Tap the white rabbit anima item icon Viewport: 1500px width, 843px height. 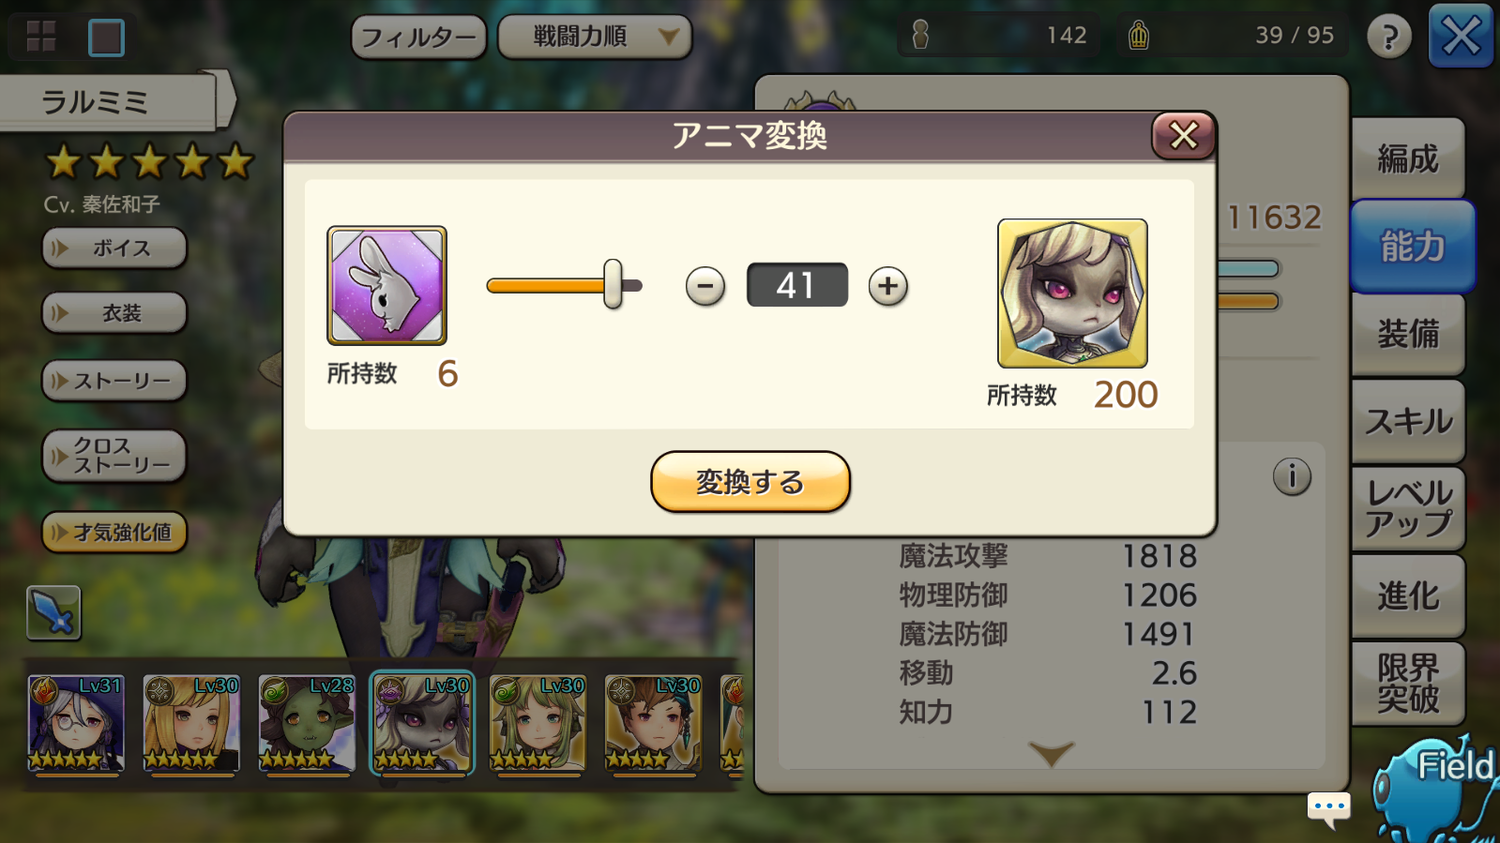387,286
